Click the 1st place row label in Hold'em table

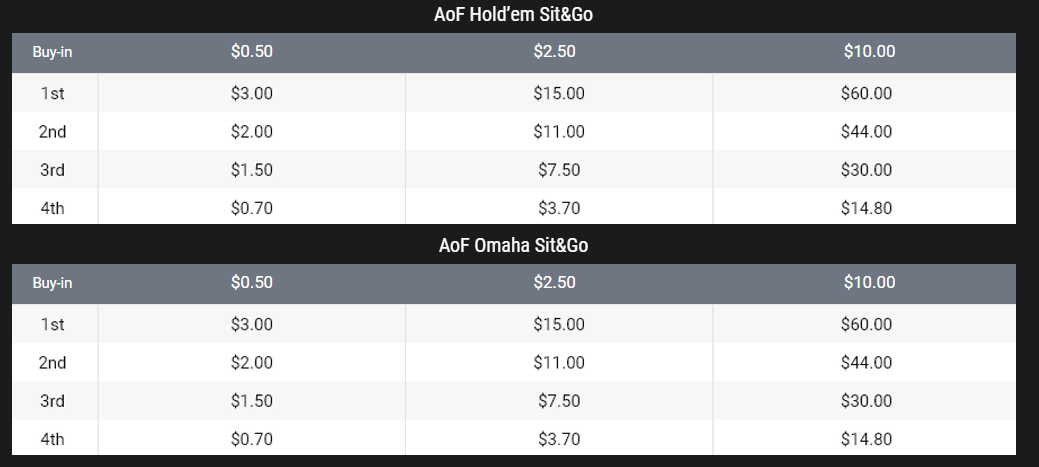pos(52,94)
